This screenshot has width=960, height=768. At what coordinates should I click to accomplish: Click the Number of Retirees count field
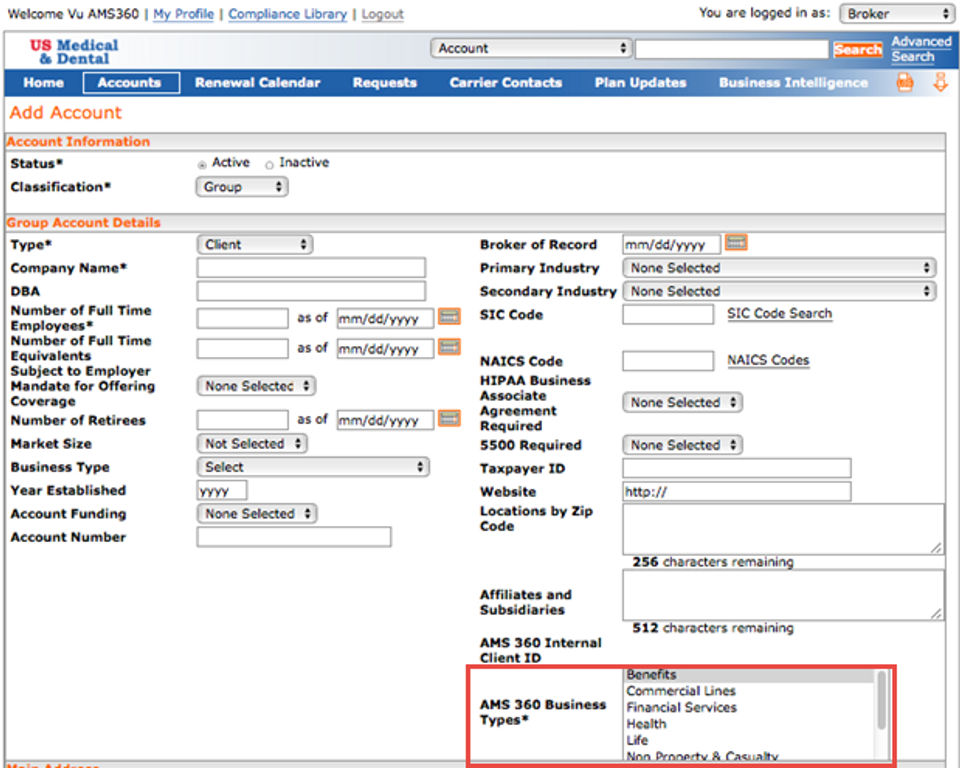(242, 420)
